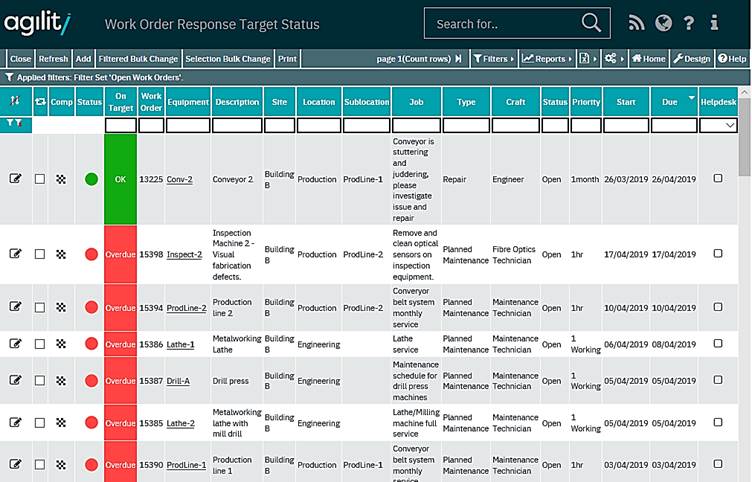The image size is (752, 482).
Task: Open the Inspect-2 equipment link
Action: 184,254
